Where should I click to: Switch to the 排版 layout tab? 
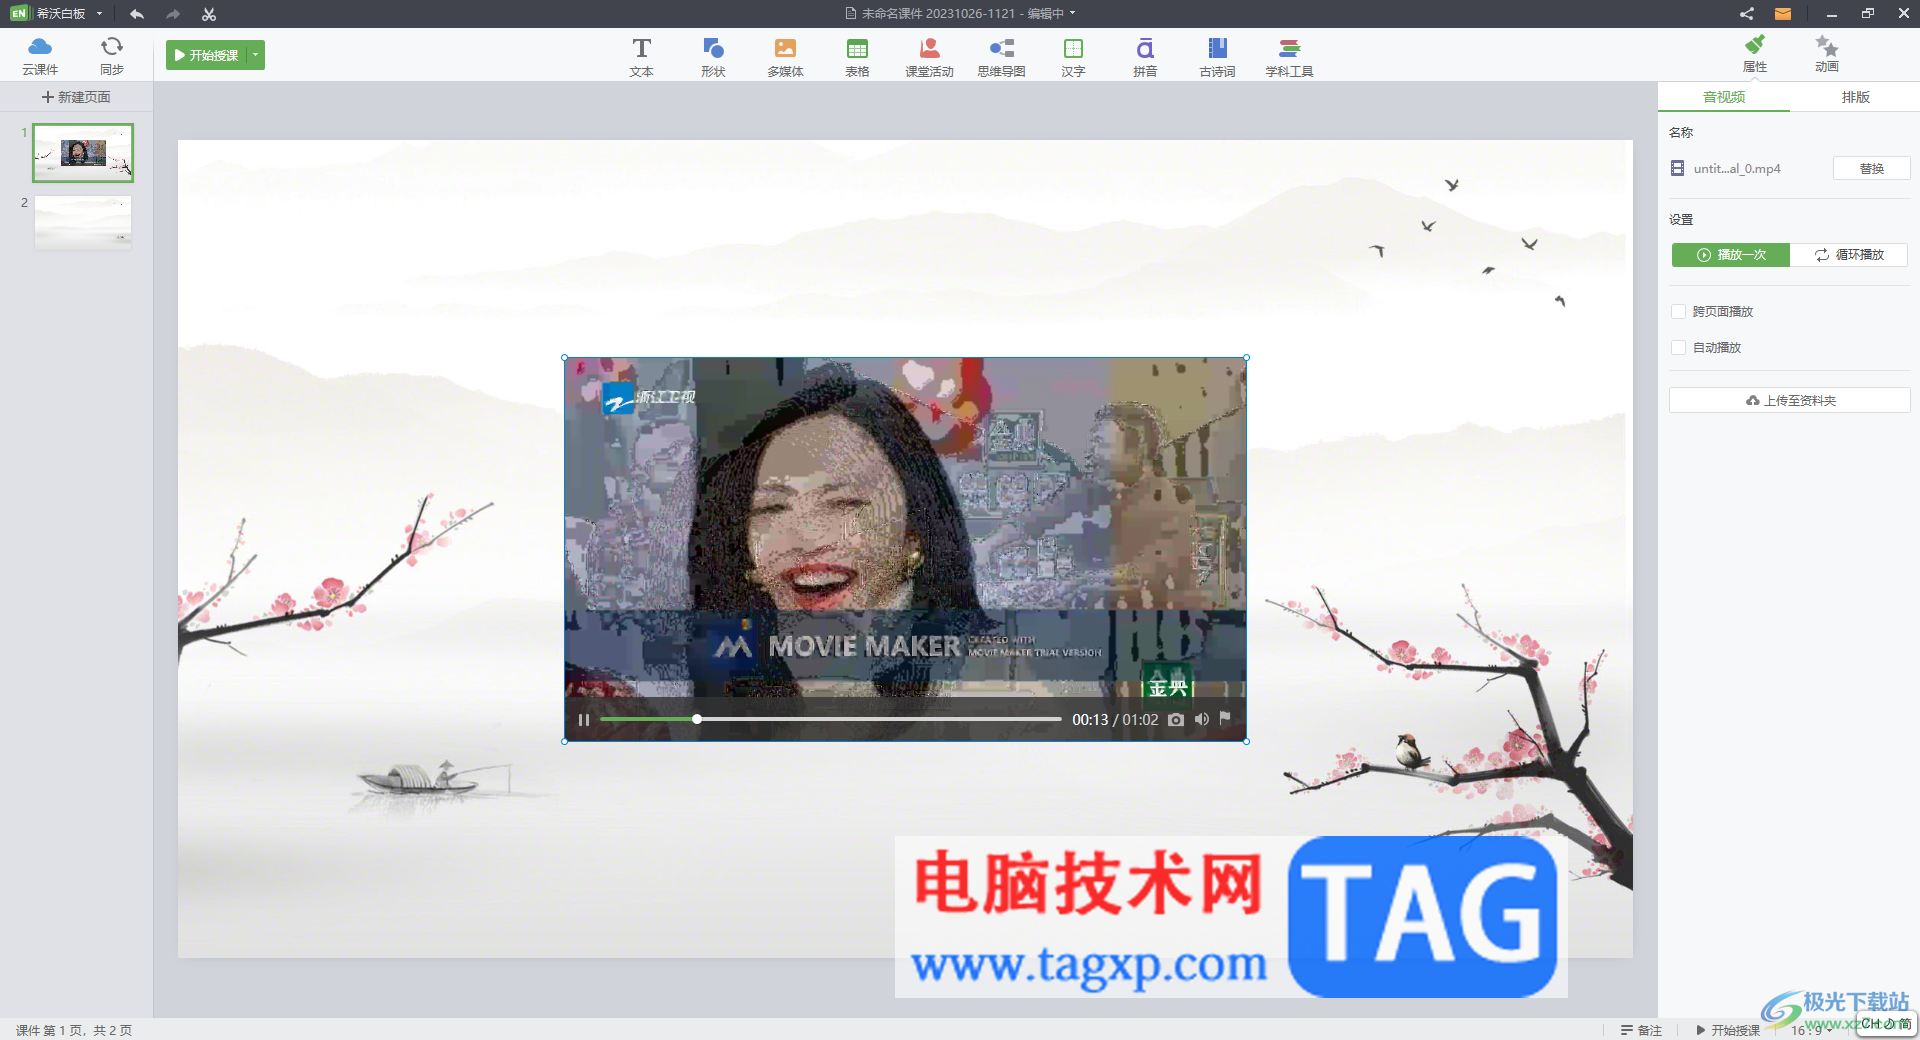tap(1855, 97)
